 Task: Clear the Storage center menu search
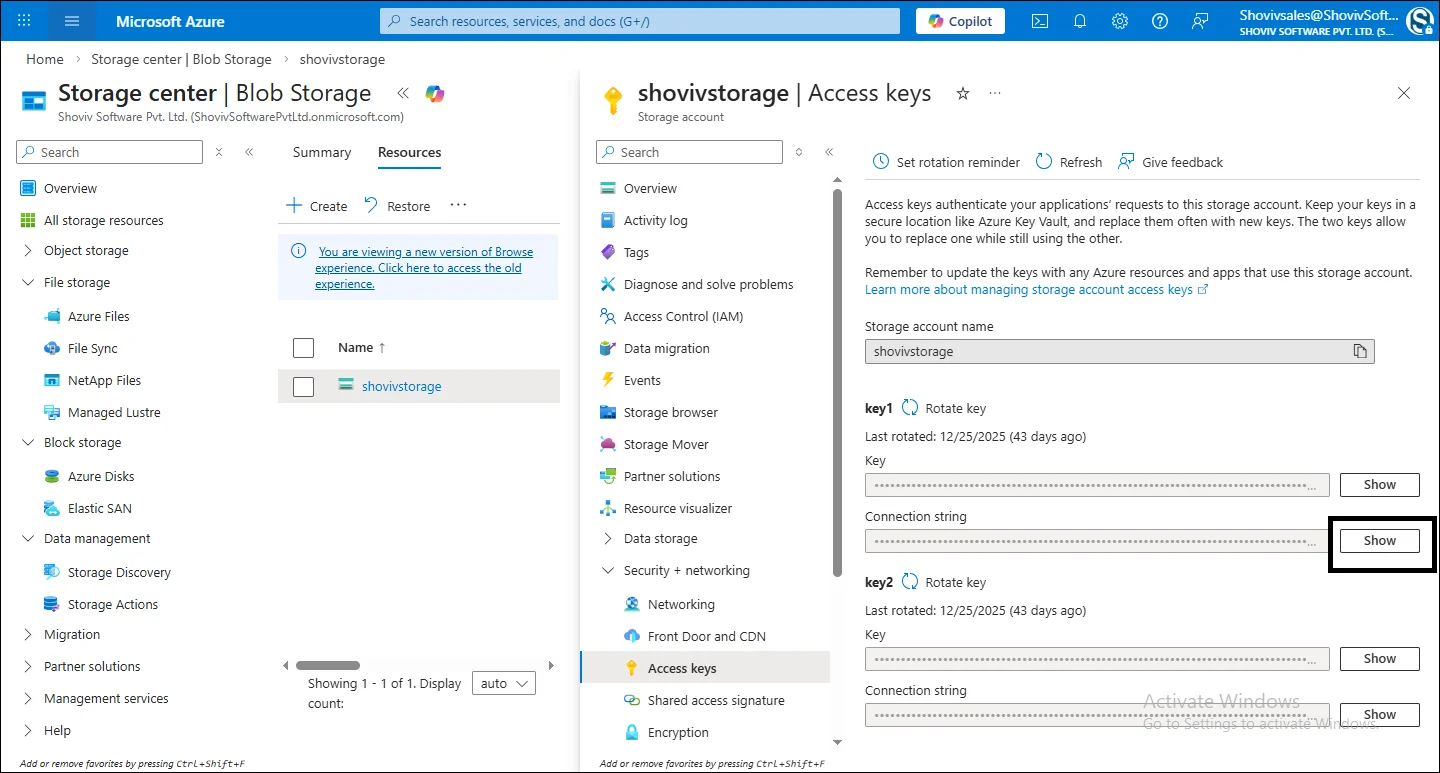pyautogui.click(x=220, y=152)
